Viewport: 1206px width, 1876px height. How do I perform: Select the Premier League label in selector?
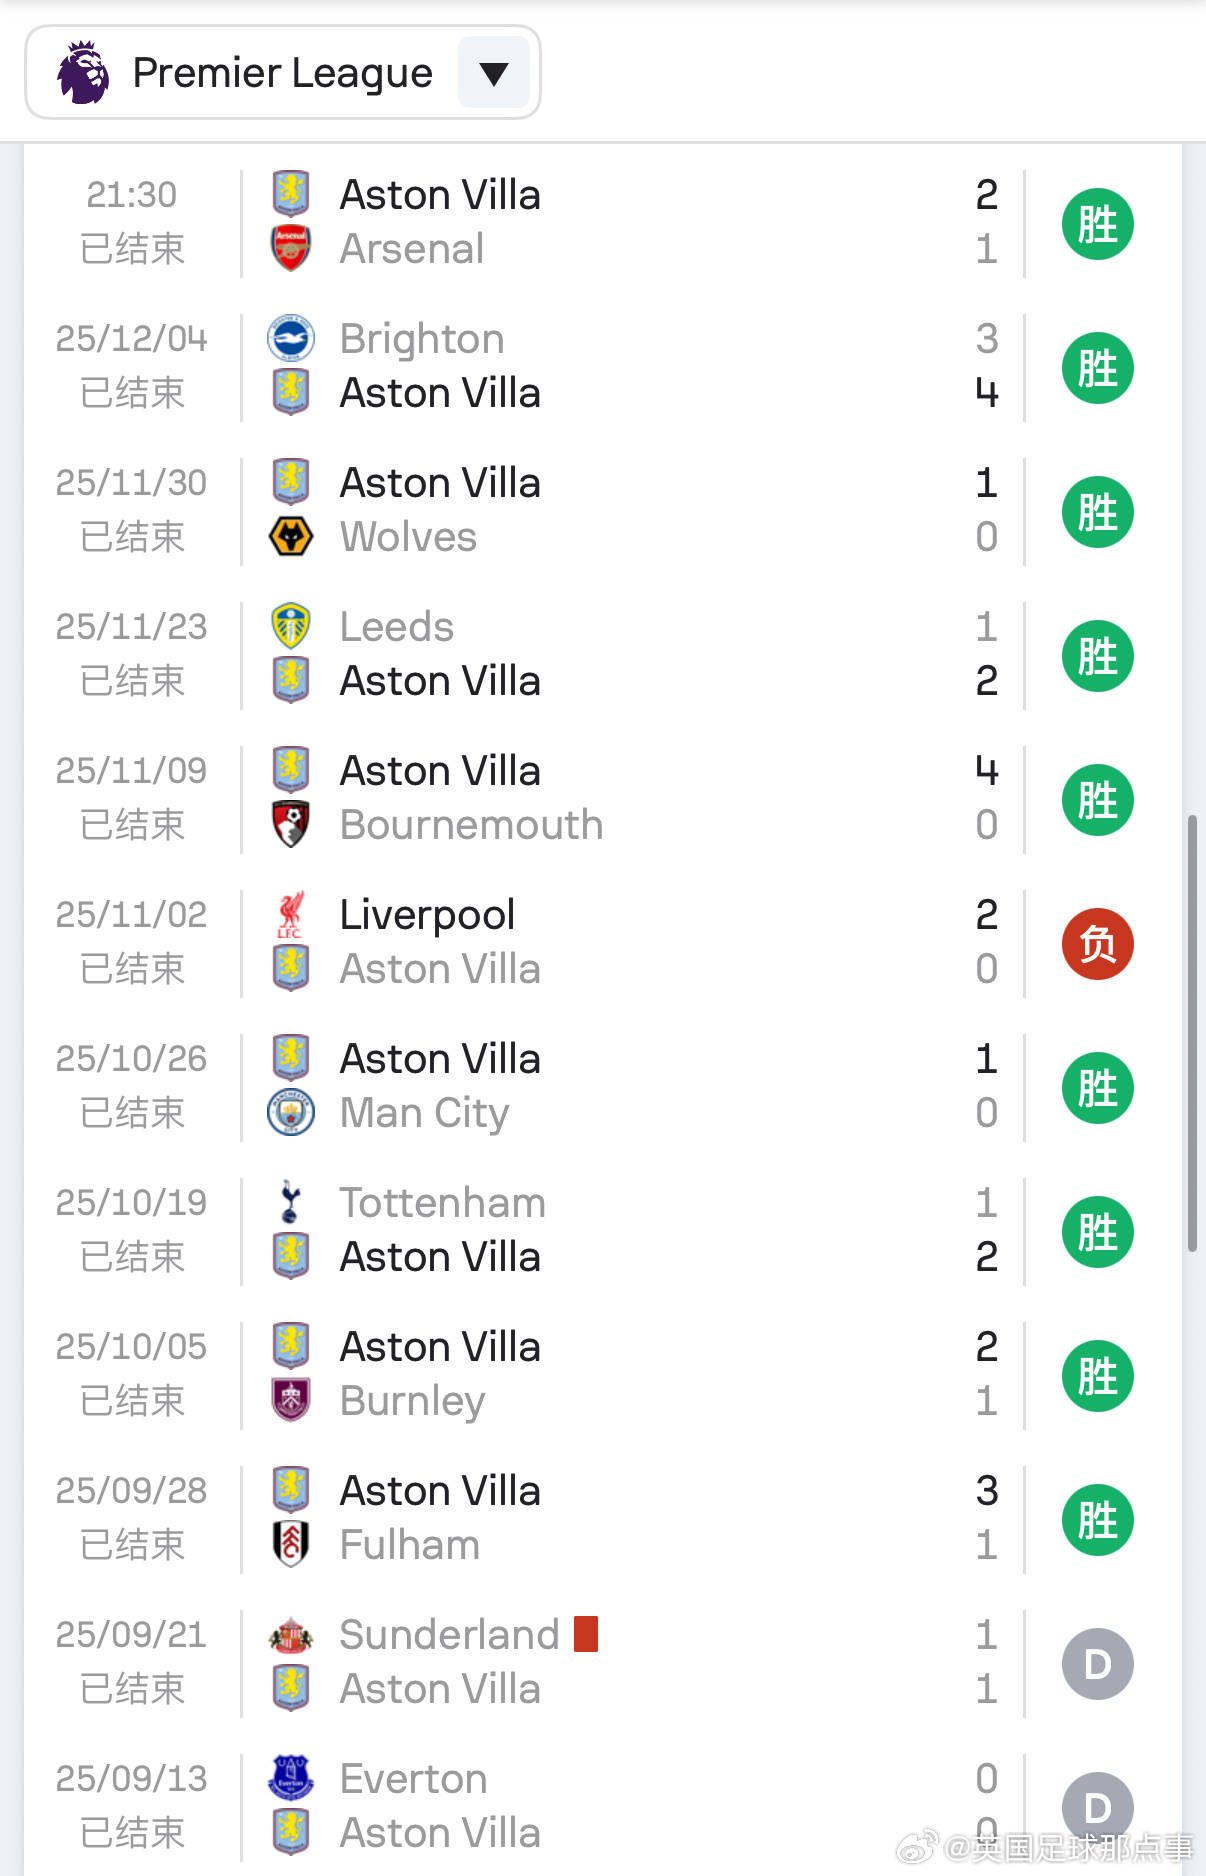point(282,73)
